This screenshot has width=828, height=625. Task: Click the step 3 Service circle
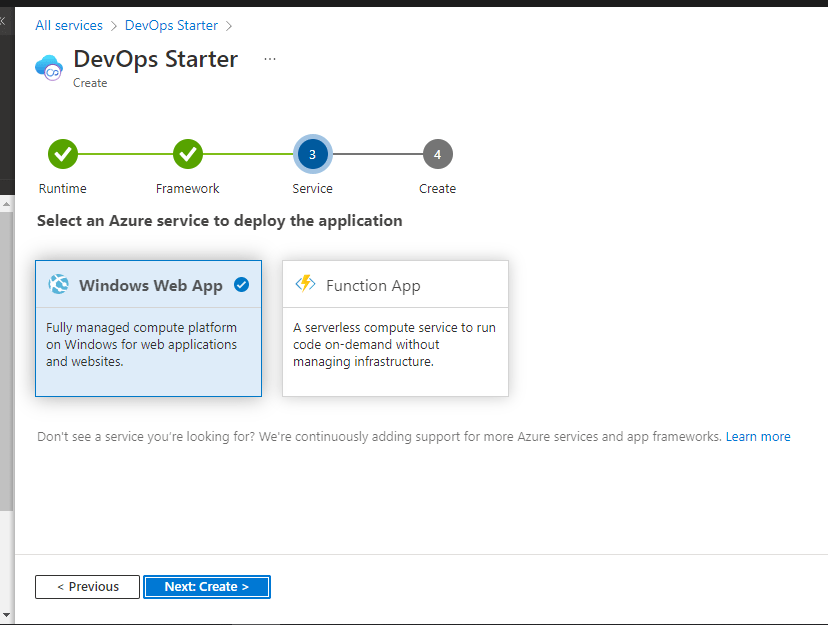point(312,154)
